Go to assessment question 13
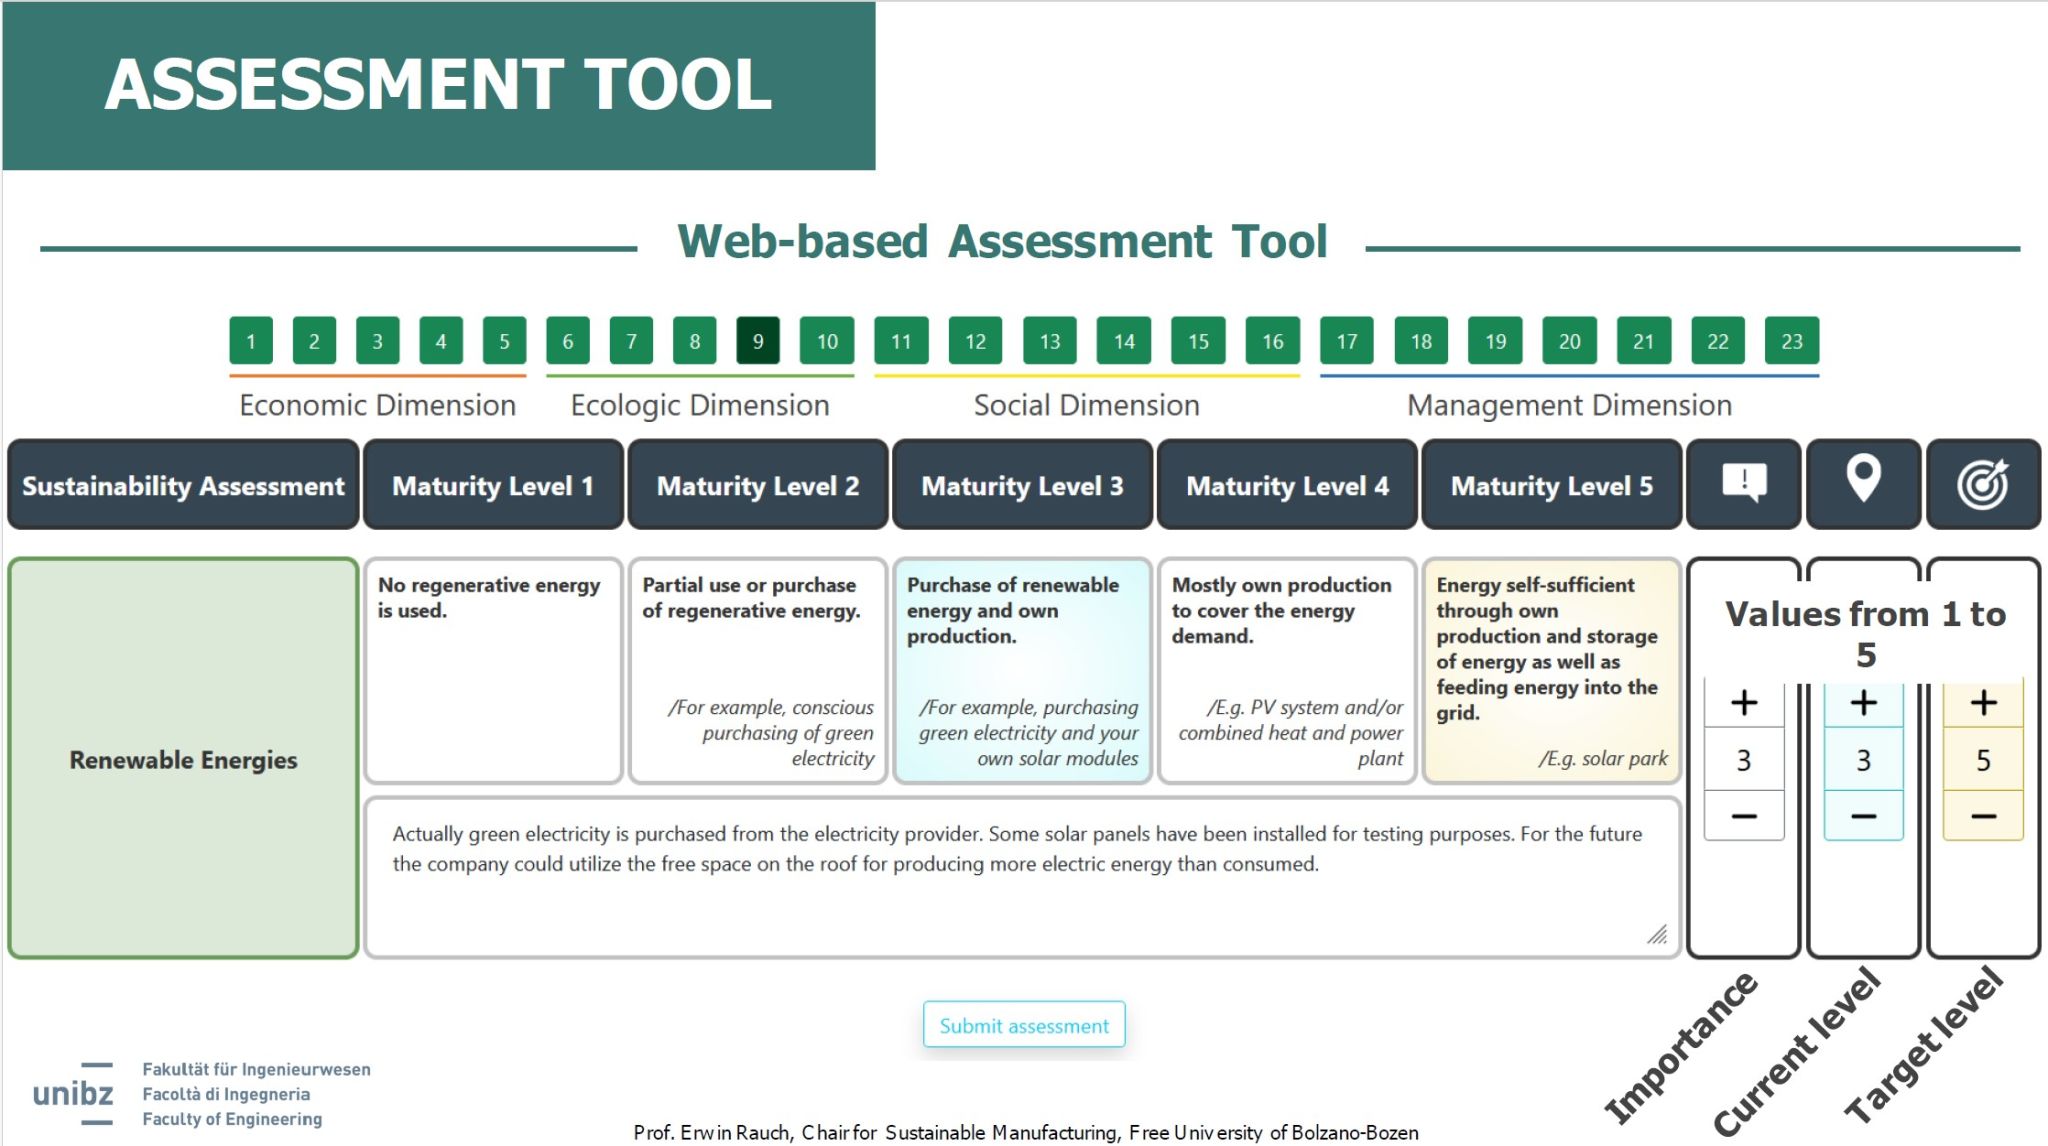Image resolution: width=2048 pixels, height=1146 pixels. click(x=1050, y=341)
